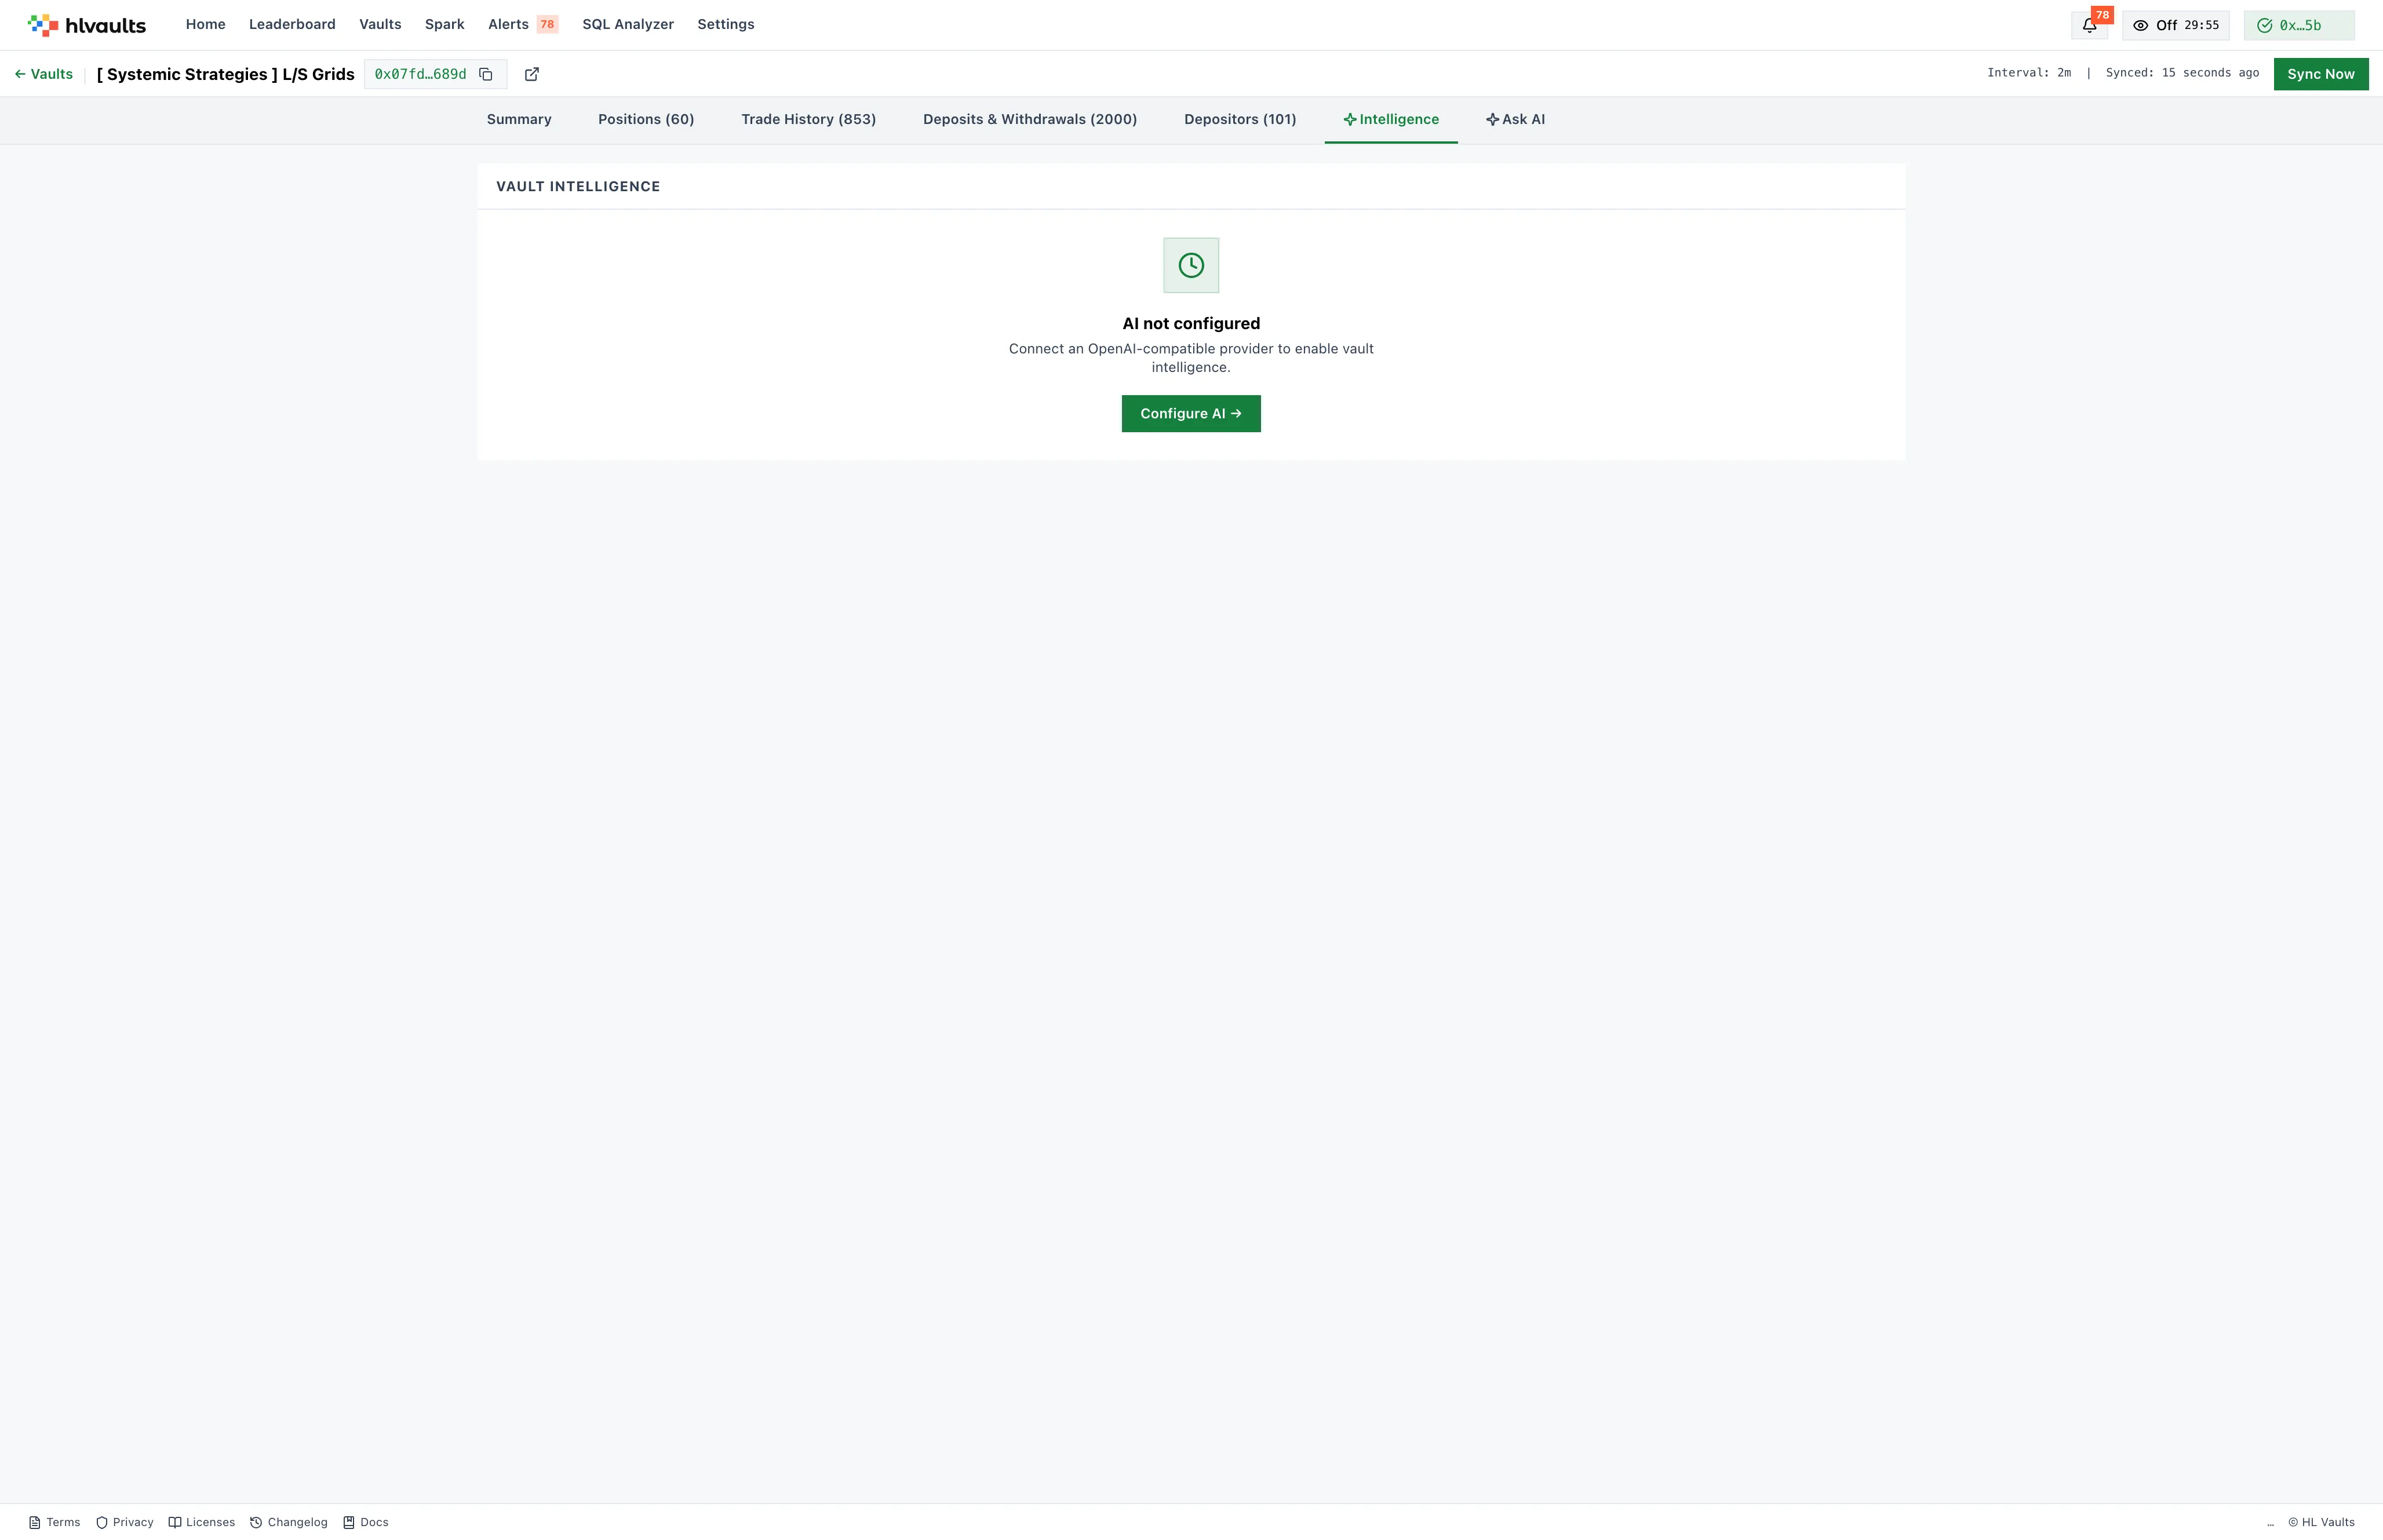Open the Privacy footer link

[x=125, y=1522]
